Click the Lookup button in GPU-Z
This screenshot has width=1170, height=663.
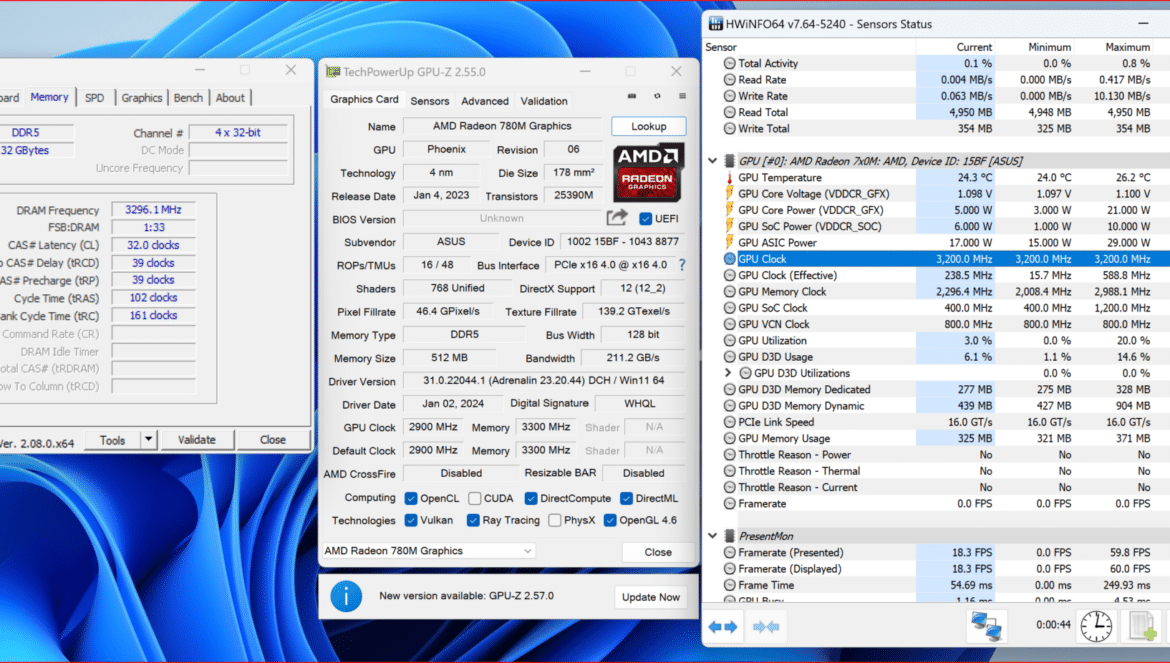tap(648, 127)
